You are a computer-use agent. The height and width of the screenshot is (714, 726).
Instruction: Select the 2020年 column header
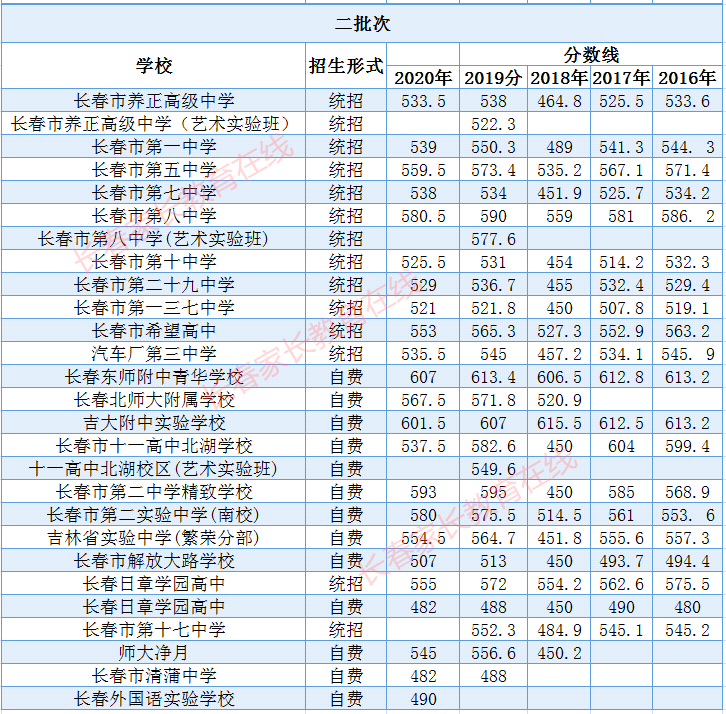point(423,78)
